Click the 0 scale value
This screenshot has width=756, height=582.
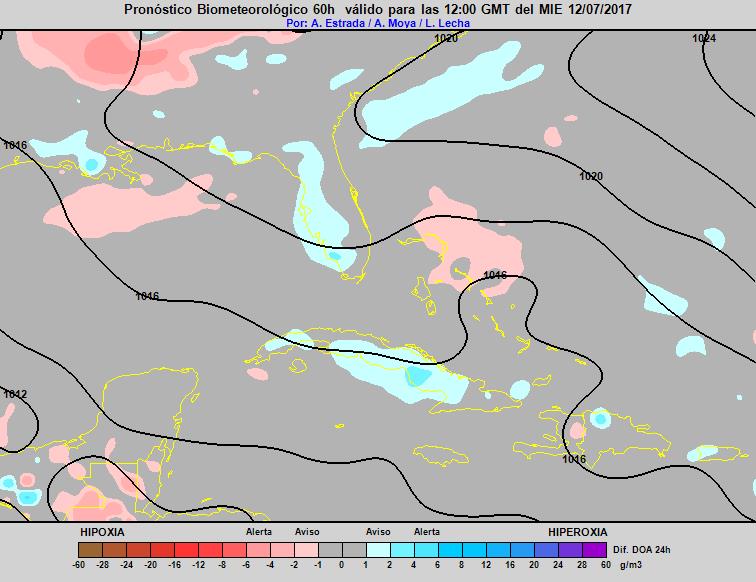pyautogui.click(x=341, y=565)
